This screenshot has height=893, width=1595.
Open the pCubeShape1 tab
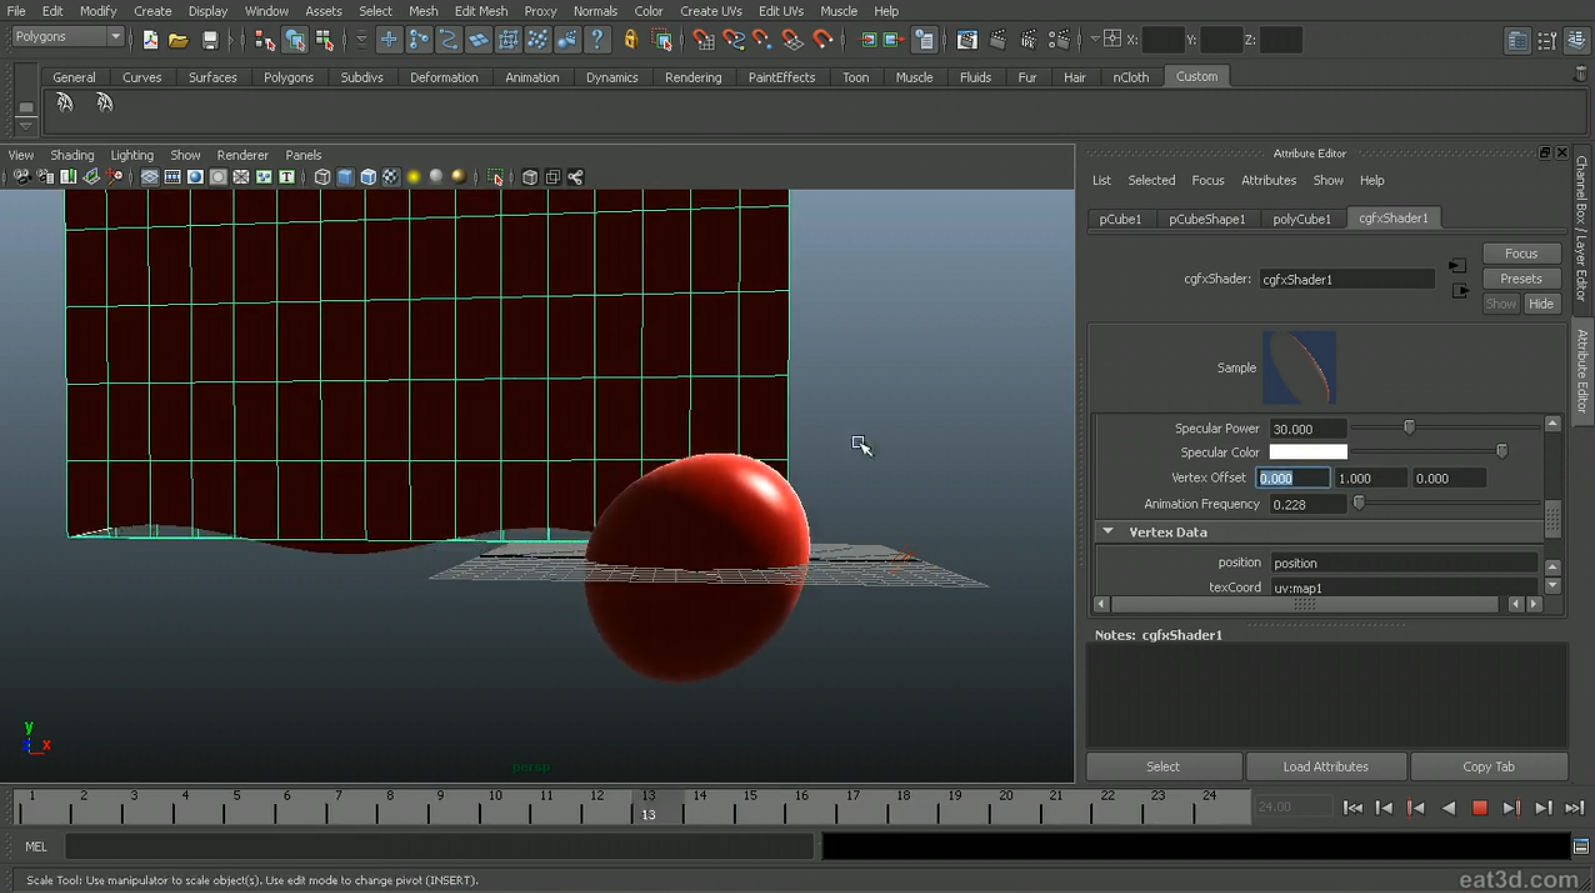[x=1206, y=219]
